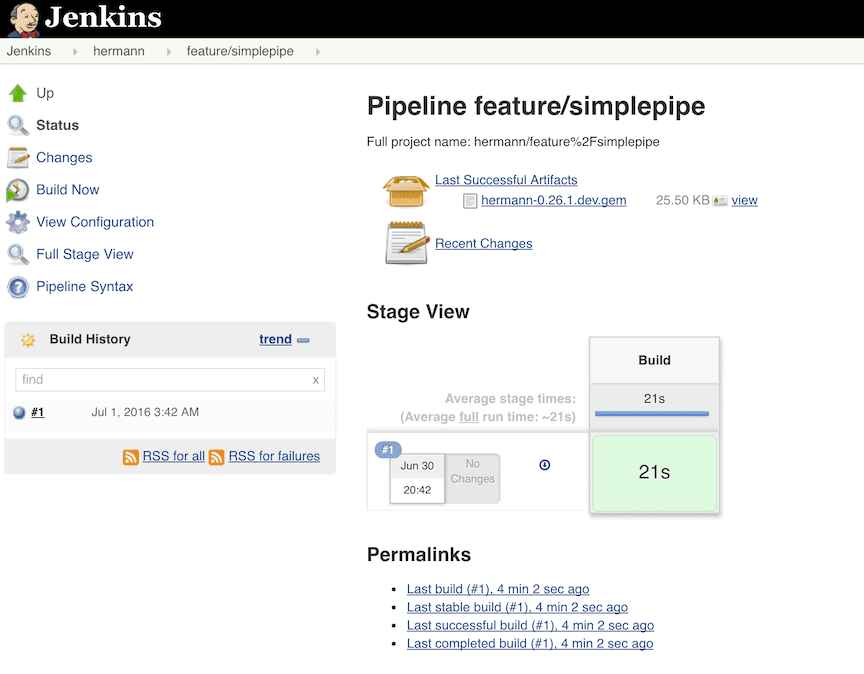Image resolution: width=864 pixels, height=674 pixels.
Task: Click the Pipeline Syntax globe icon
Action: click(20, 286)
